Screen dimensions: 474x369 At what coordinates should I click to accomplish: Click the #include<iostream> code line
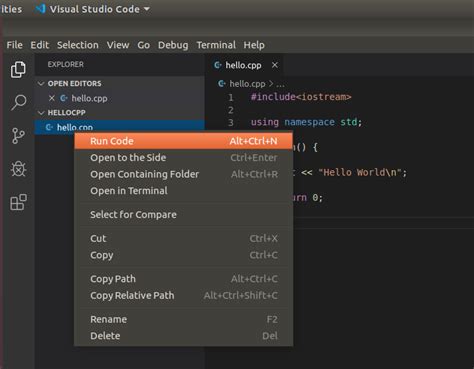[301, 97]
